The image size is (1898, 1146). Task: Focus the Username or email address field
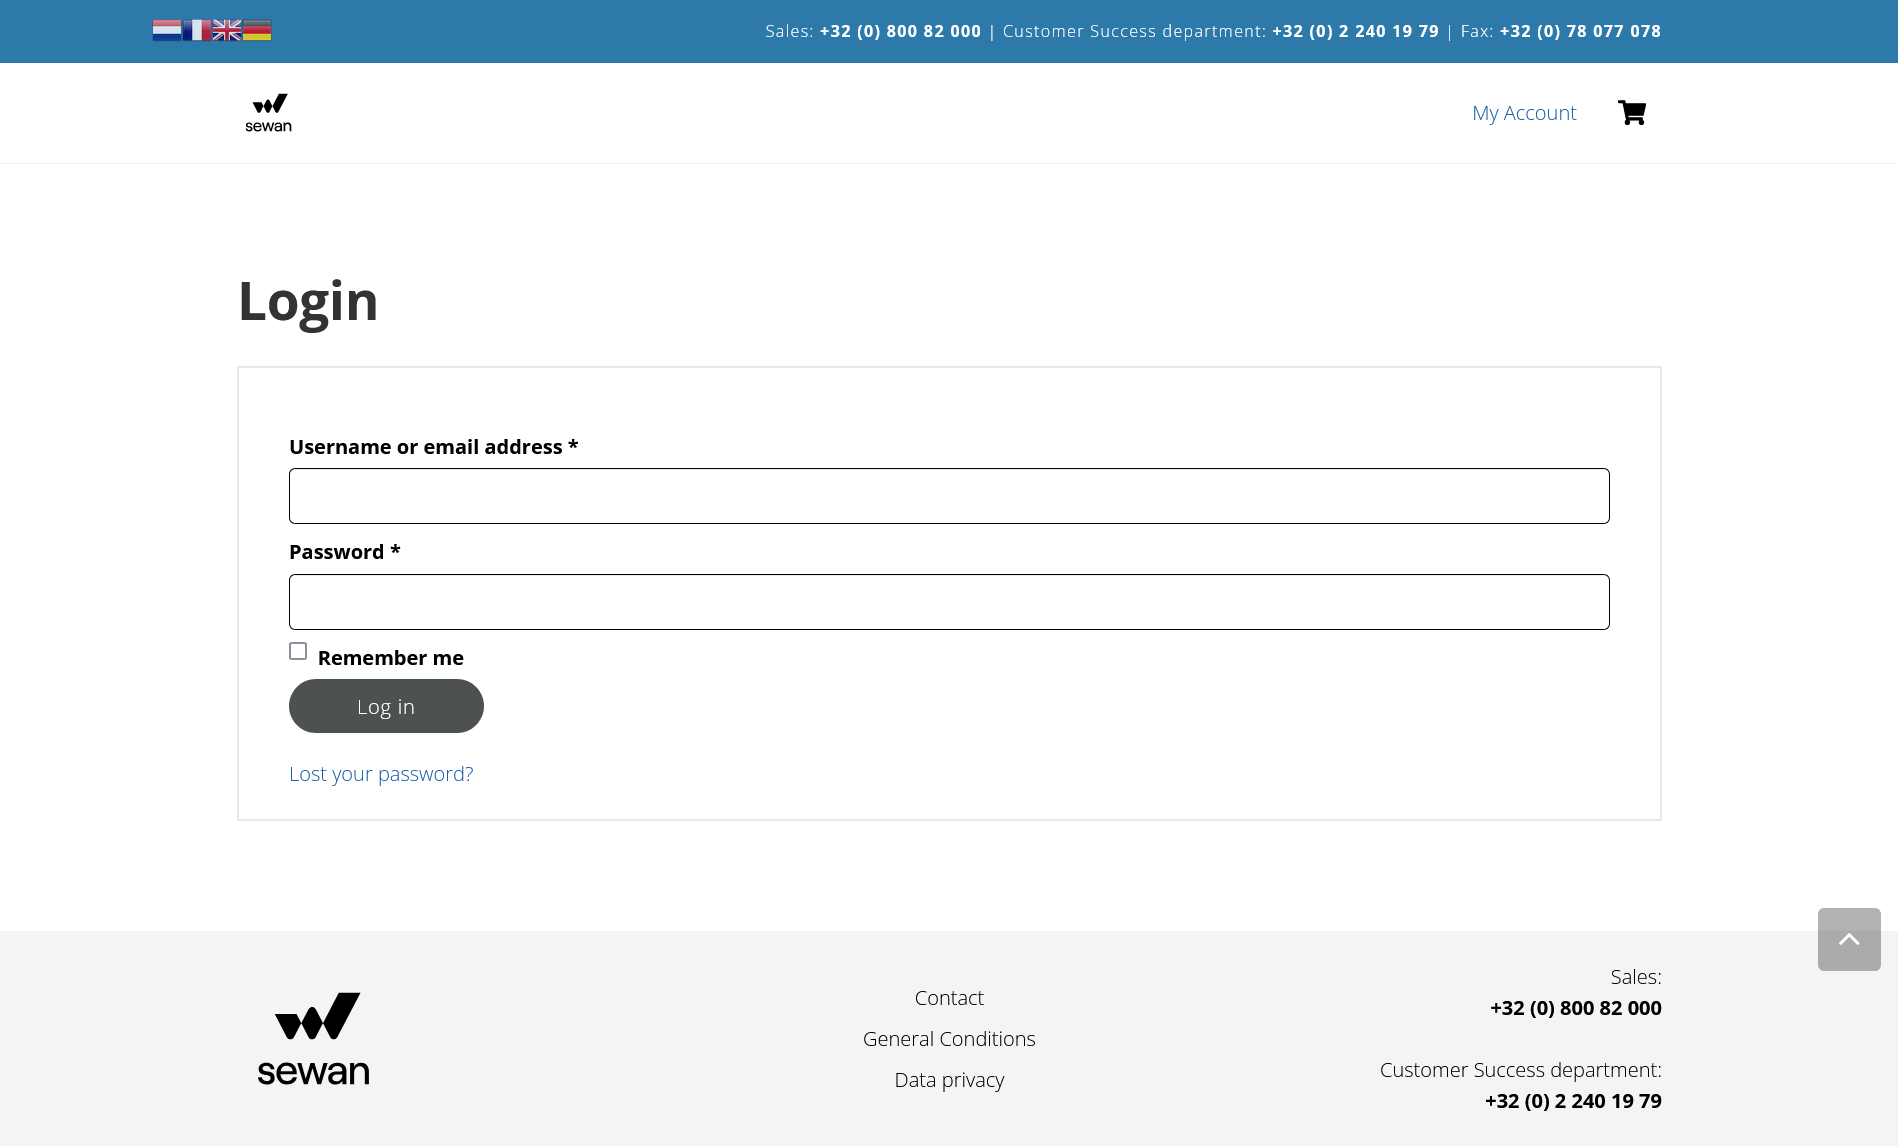point(948,496)
